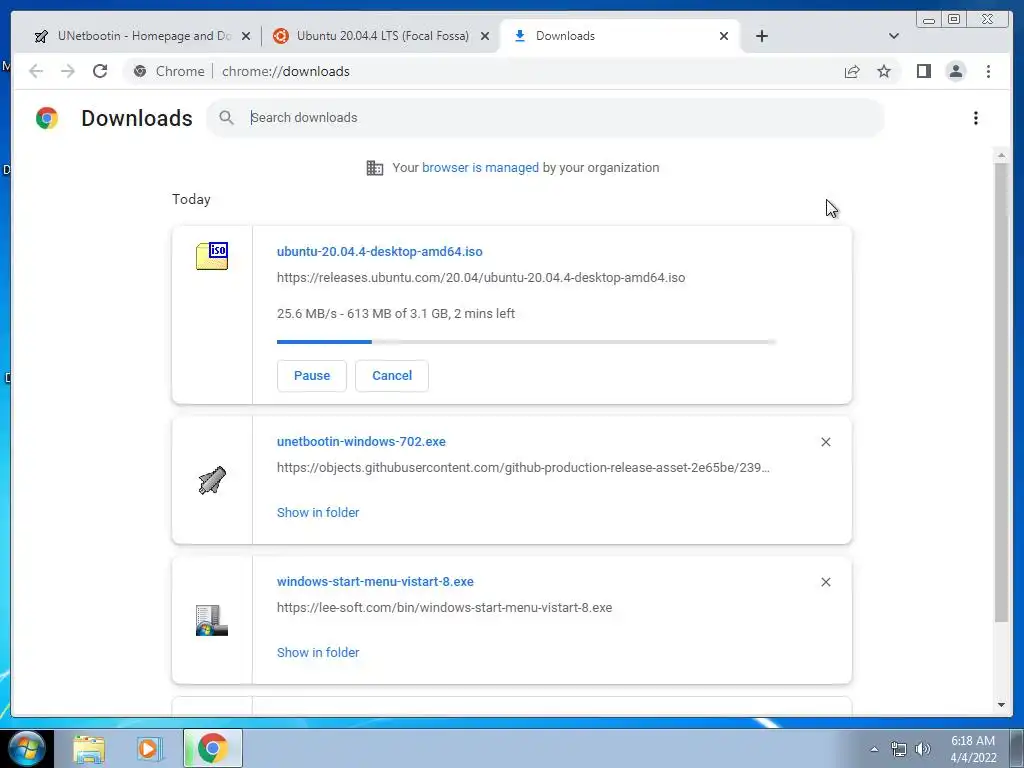Click the Chrome logo next to Downloads
Image resolution: width=1024 pixels, height=768 pixels.
click(47, 118)
